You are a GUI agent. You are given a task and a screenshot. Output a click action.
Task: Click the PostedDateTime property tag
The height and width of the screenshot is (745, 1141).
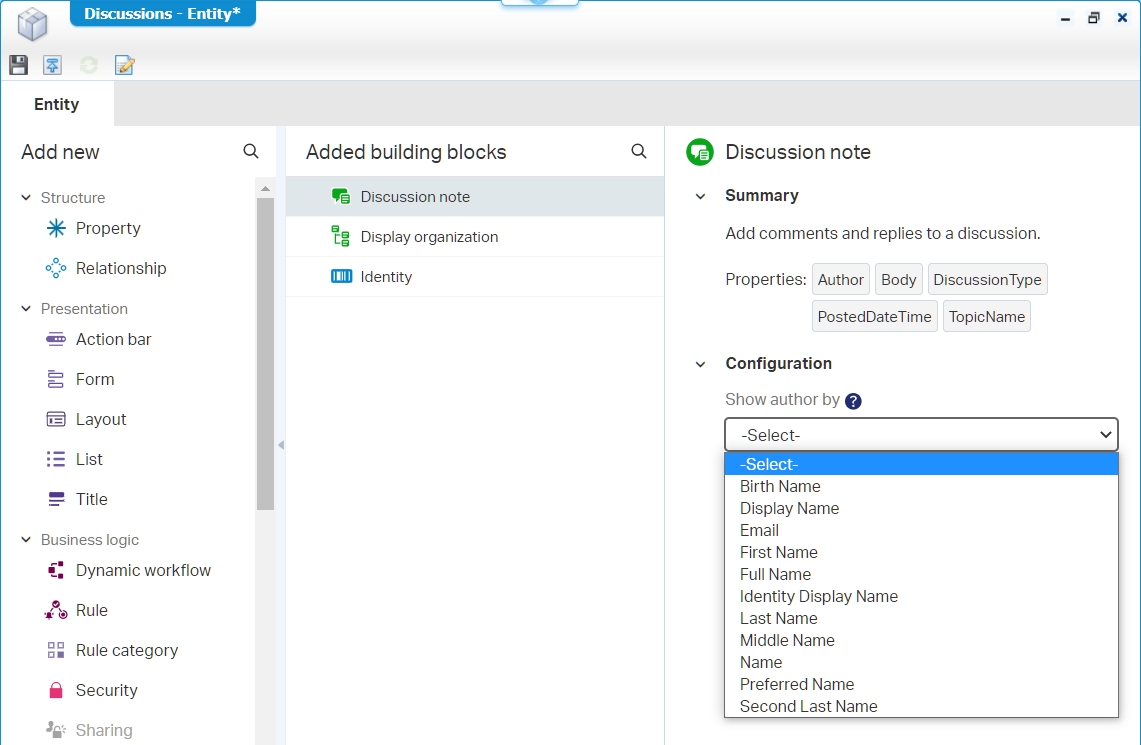(874, 317)
